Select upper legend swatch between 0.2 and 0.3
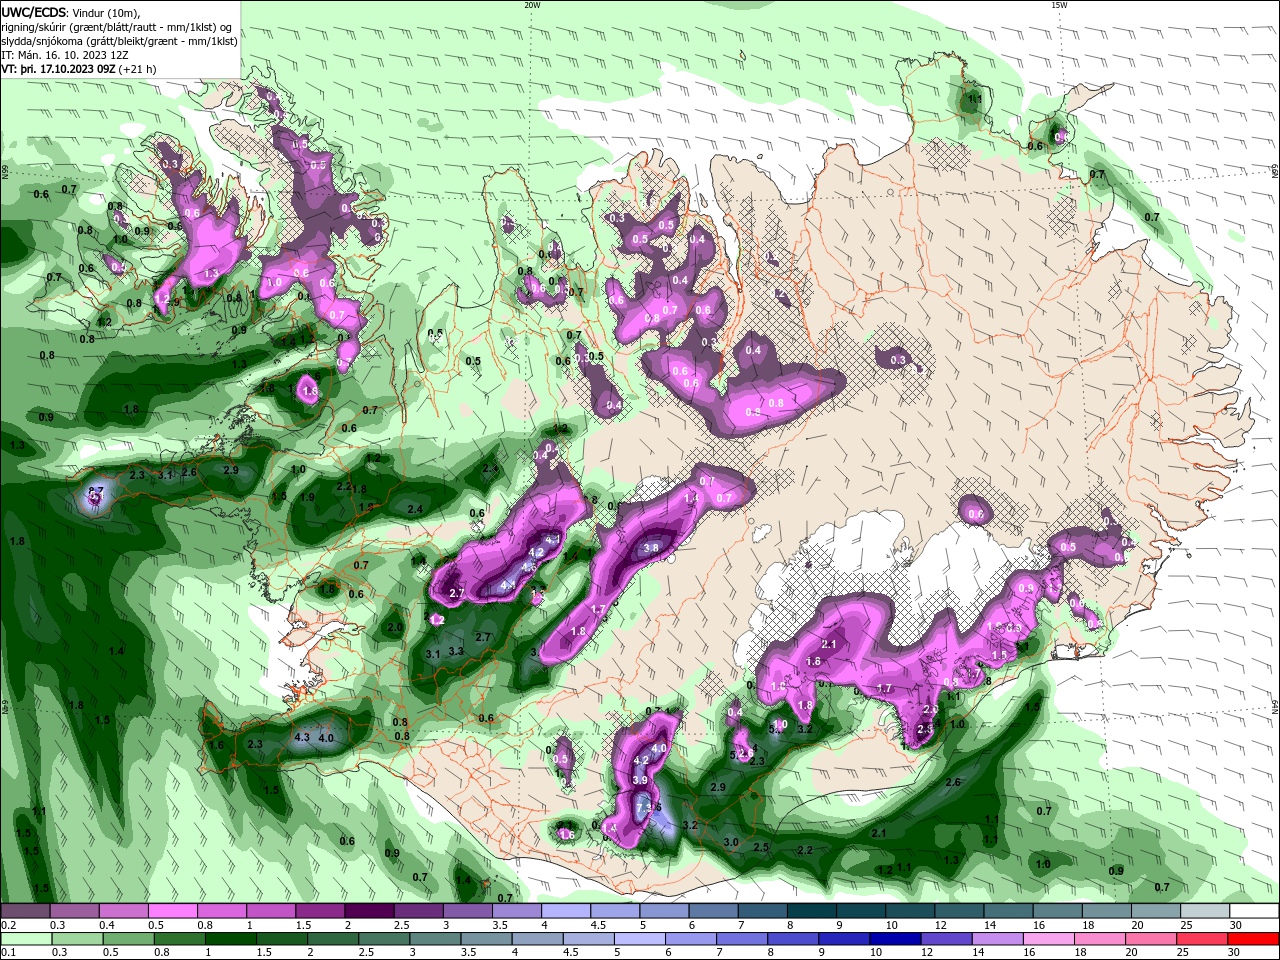 click(25, 911)
